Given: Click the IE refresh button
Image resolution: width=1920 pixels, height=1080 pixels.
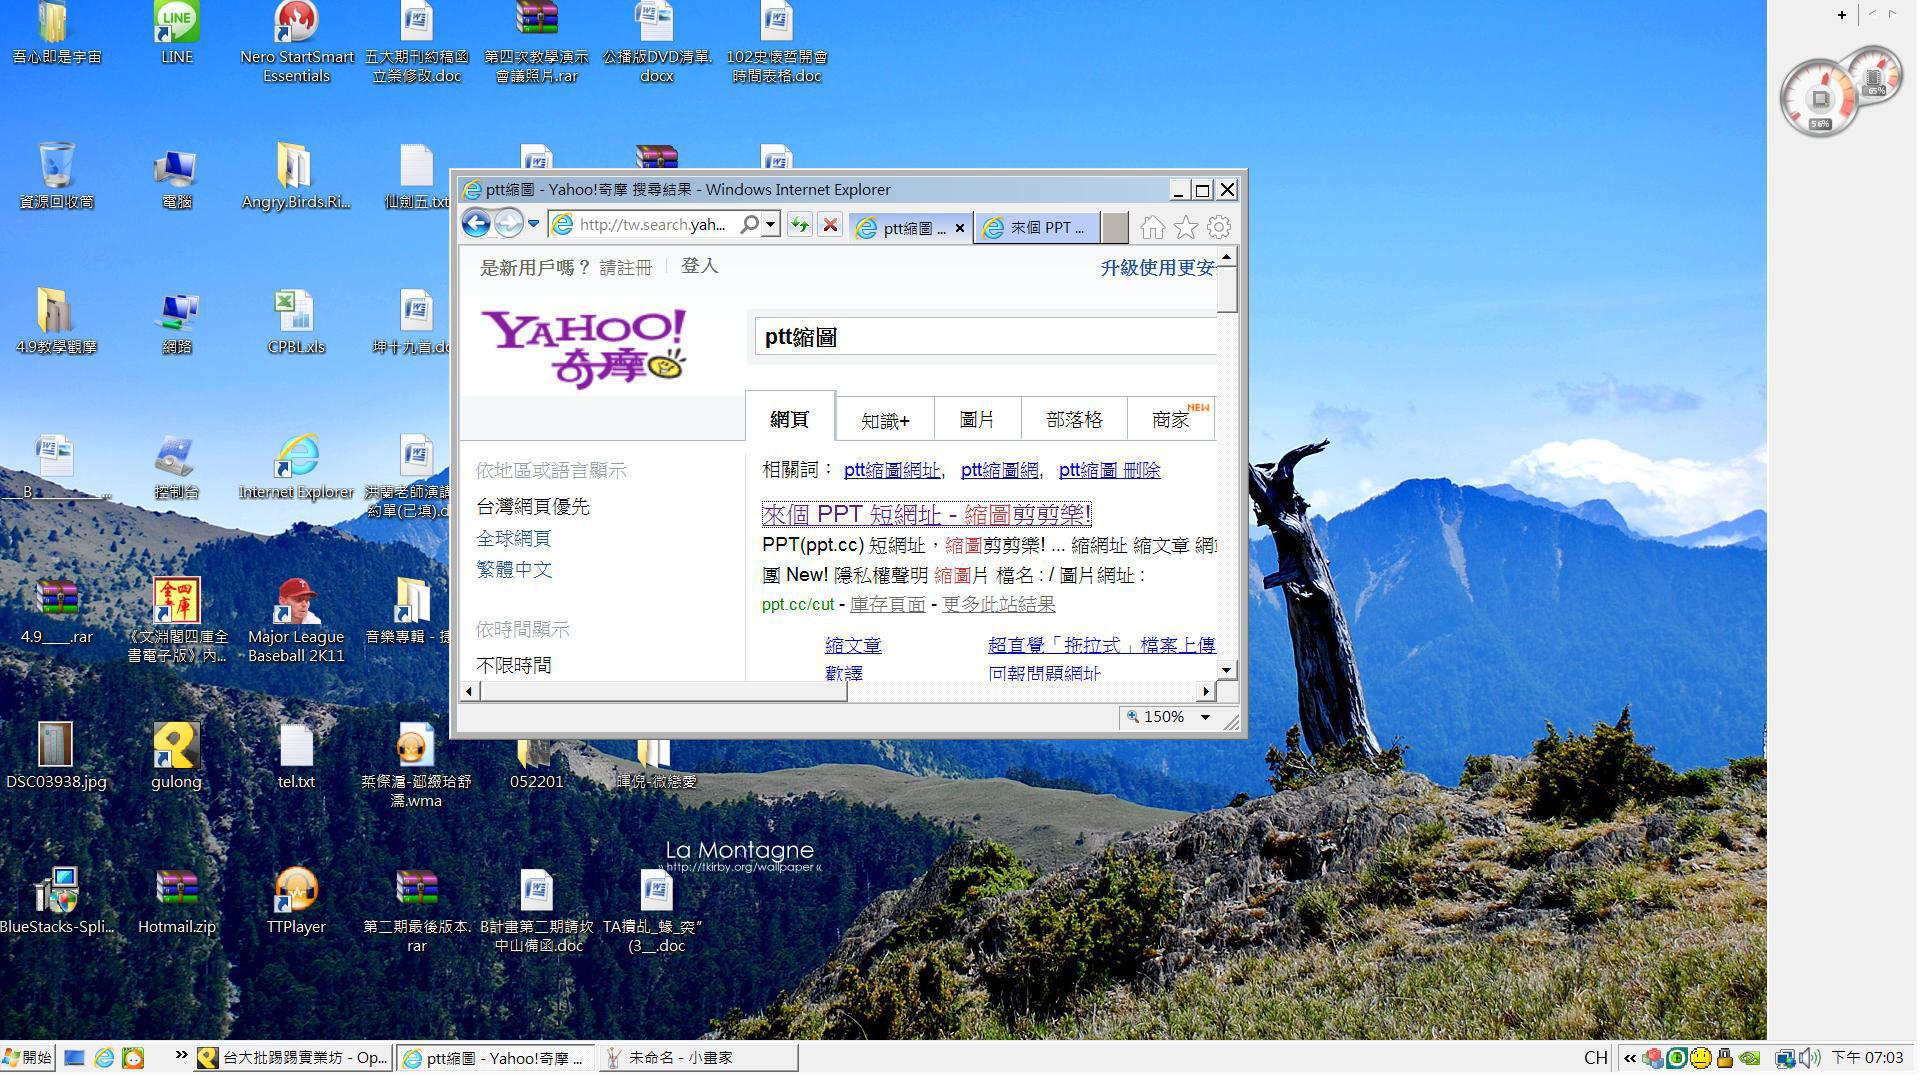Looking at the screenshot, I should tap(799, 226).
